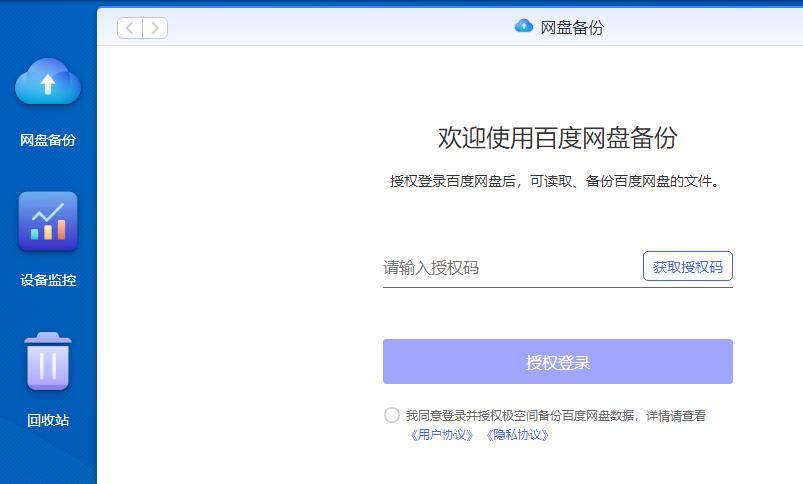The height and width of the screenshot is (484, 803).
Task: Select the 设备监控 sidebar label
Action: coord(48,280)
